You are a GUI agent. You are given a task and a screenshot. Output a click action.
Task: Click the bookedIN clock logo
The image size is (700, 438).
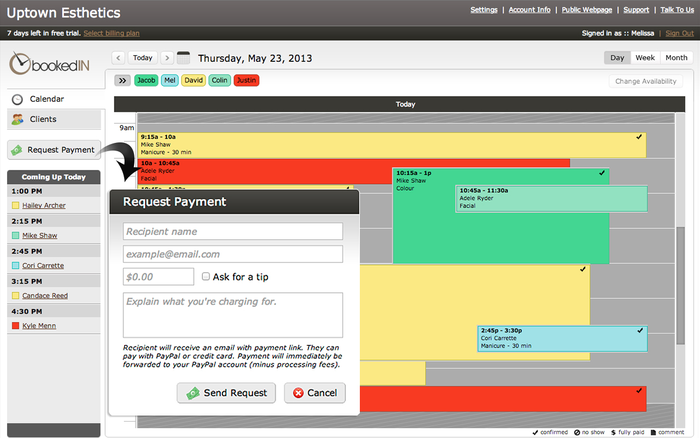tap(22, 64)
